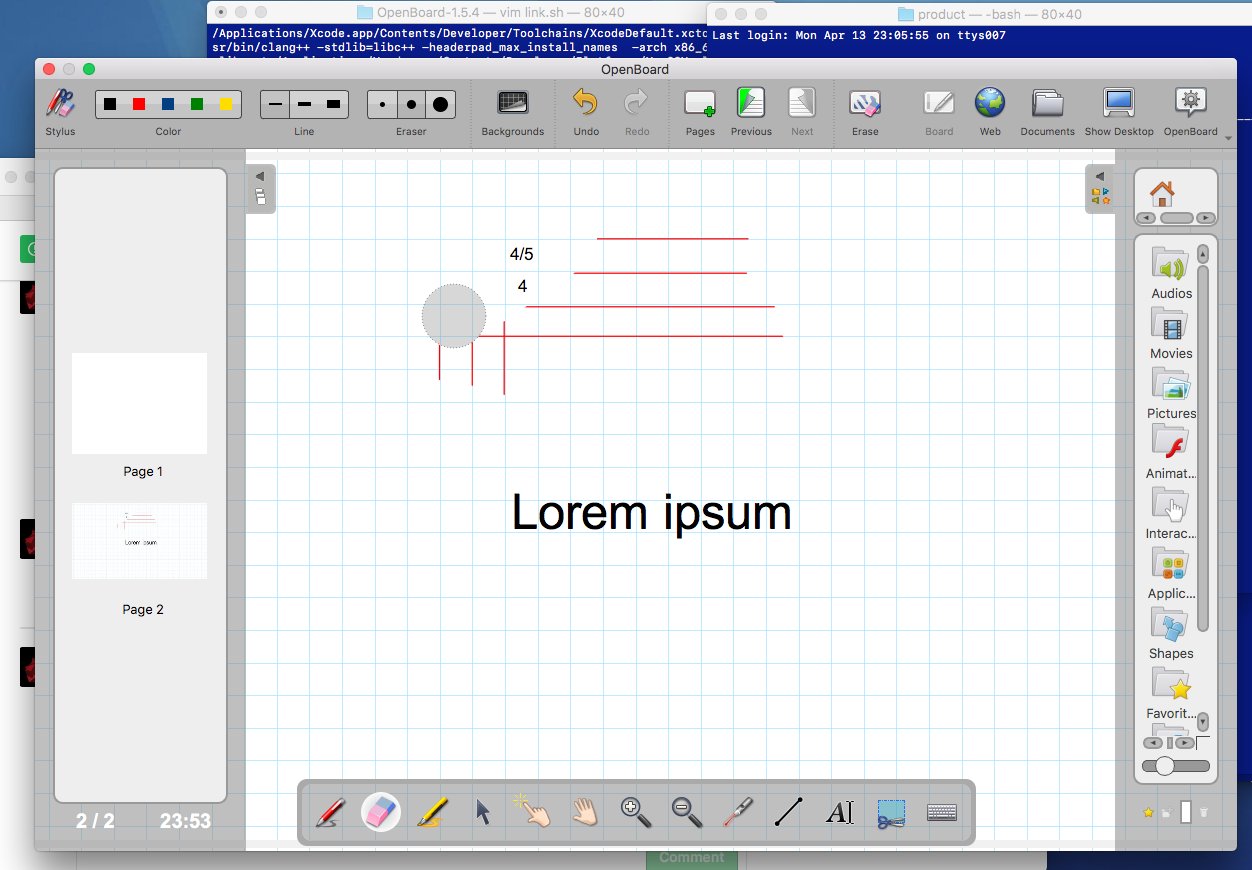Select the Zoom Out magnifier tool
Viewport: 1252px width, 870px height.
point(687,812)
